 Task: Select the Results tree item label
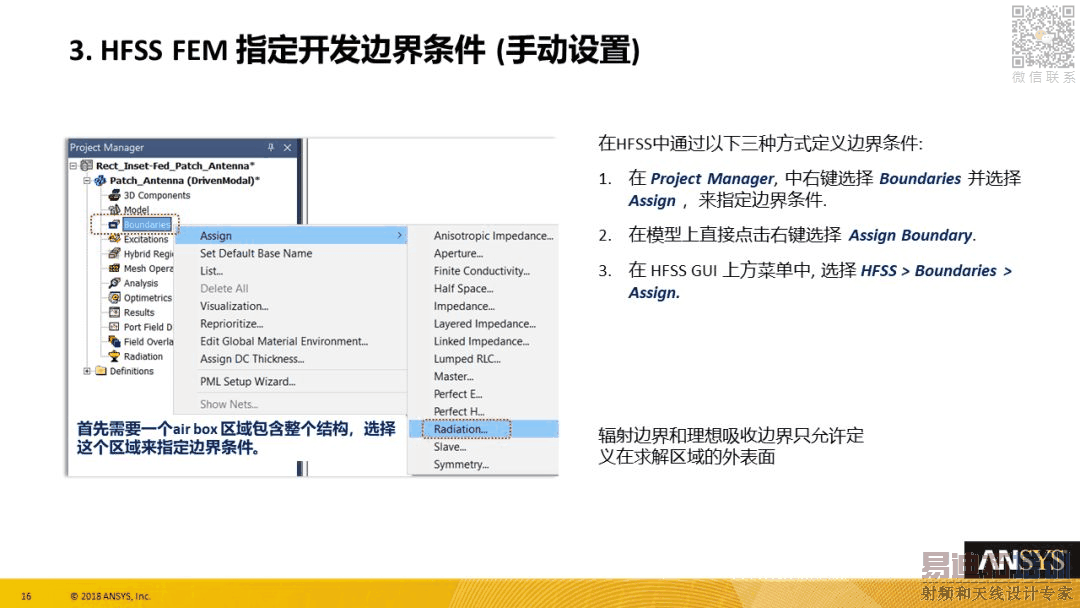coord(139,313)
